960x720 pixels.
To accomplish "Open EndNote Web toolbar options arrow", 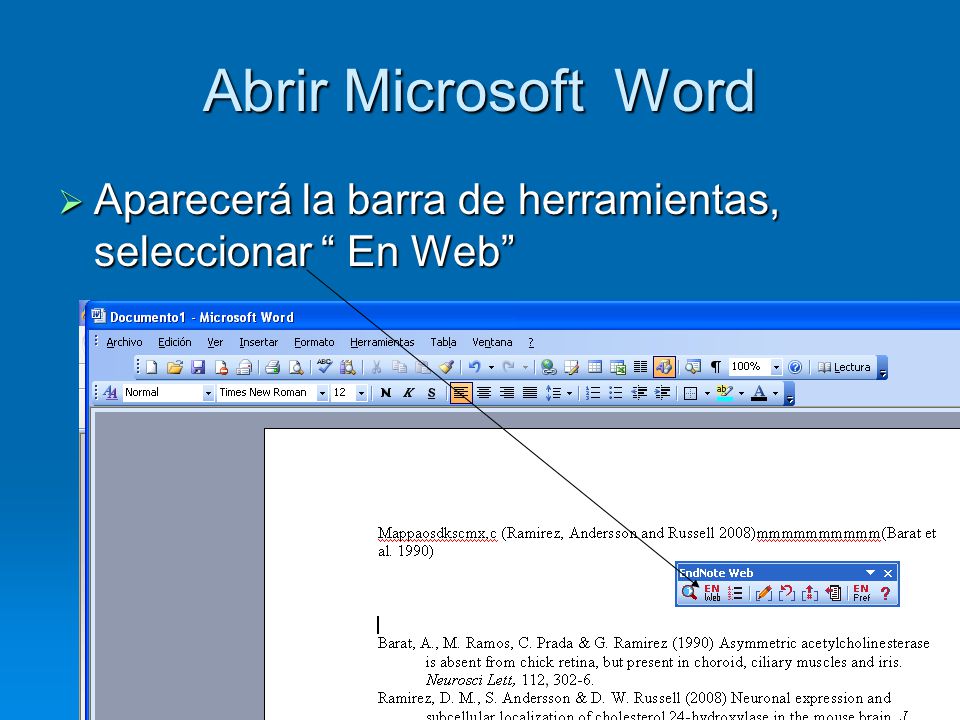I will coord(870,573).
